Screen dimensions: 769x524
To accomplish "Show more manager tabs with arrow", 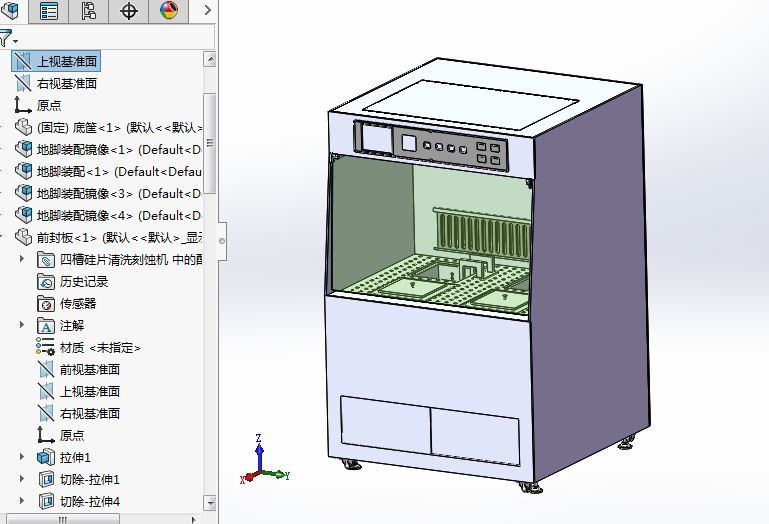I will coord(207,10).
